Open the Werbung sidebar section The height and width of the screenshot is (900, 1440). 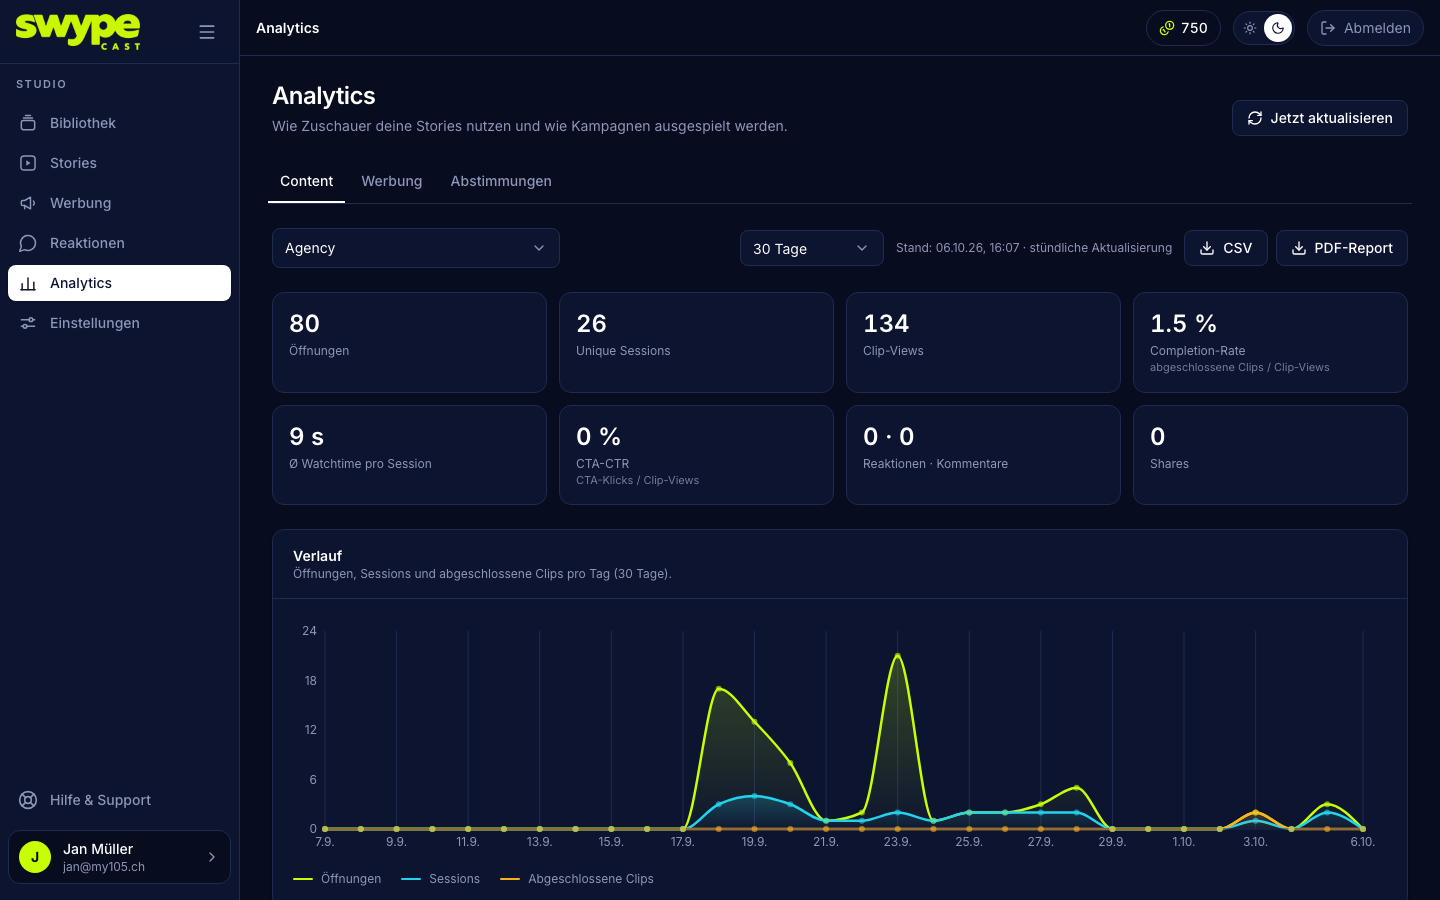point(119,203)
